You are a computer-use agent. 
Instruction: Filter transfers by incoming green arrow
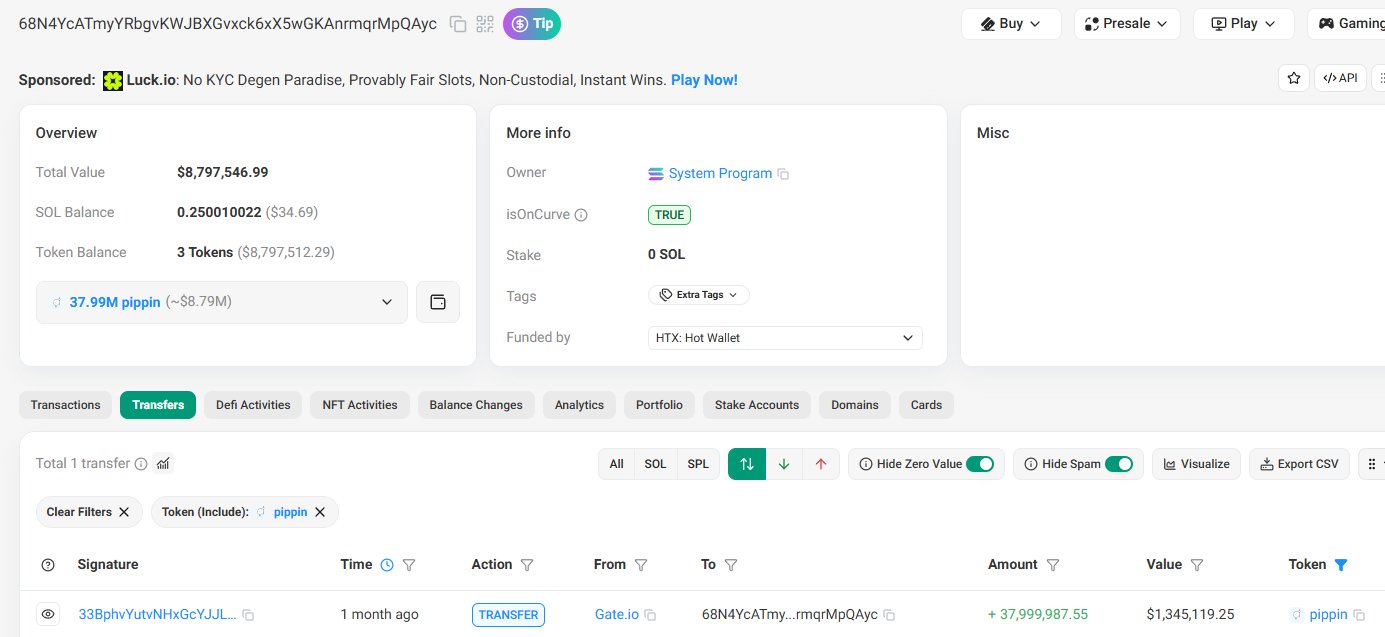coord(784,464)
